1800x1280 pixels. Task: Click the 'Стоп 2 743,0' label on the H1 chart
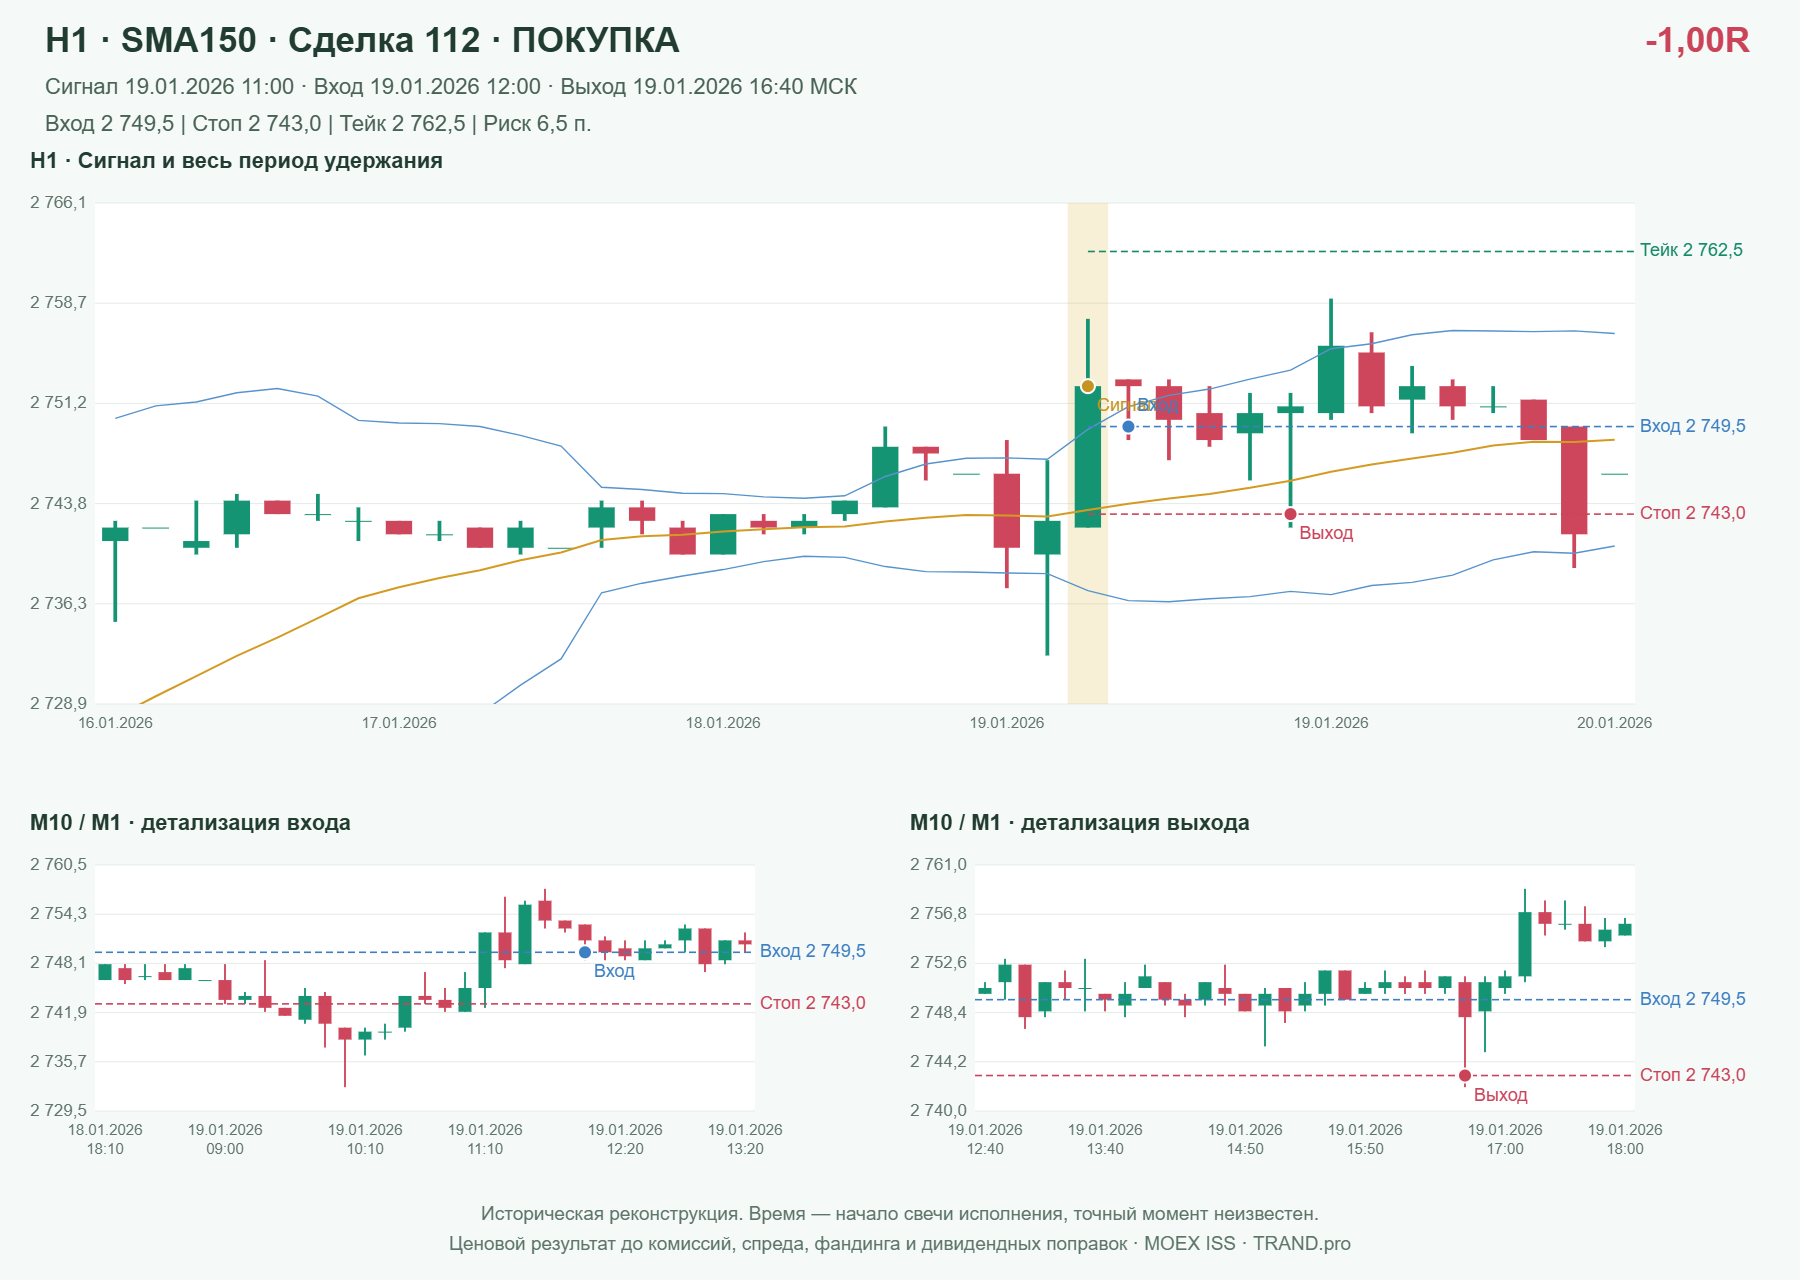tap(1692, 513)
